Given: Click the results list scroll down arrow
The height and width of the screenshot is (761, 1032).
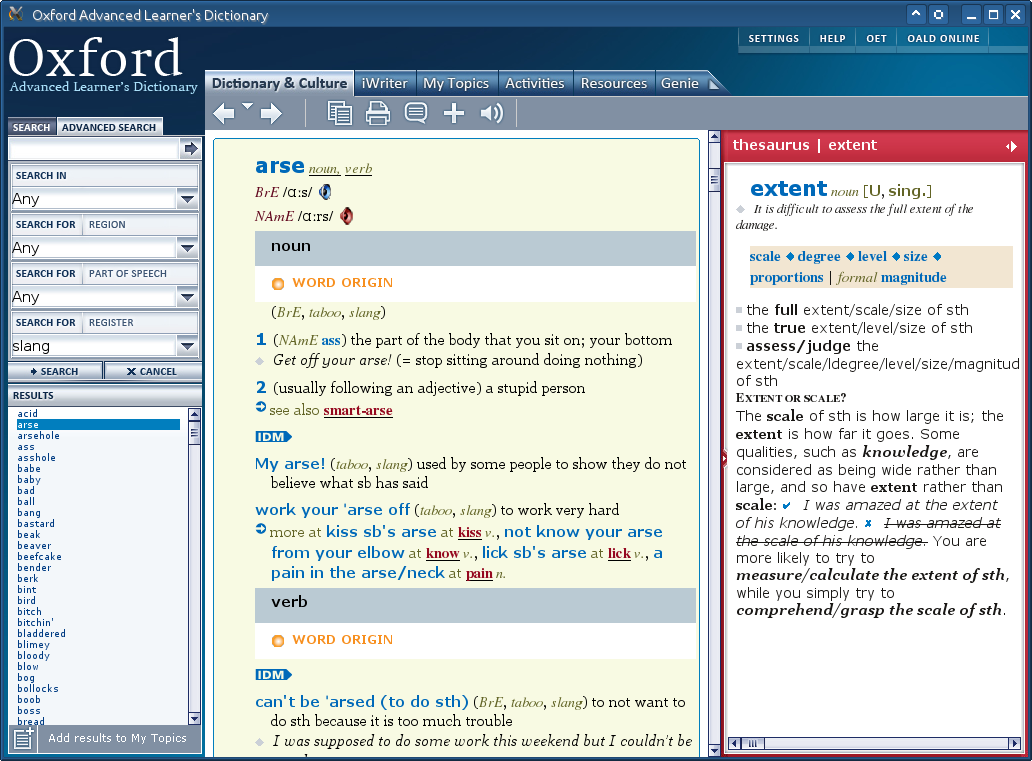Looking at the screenshot, I should click(194, 718).
